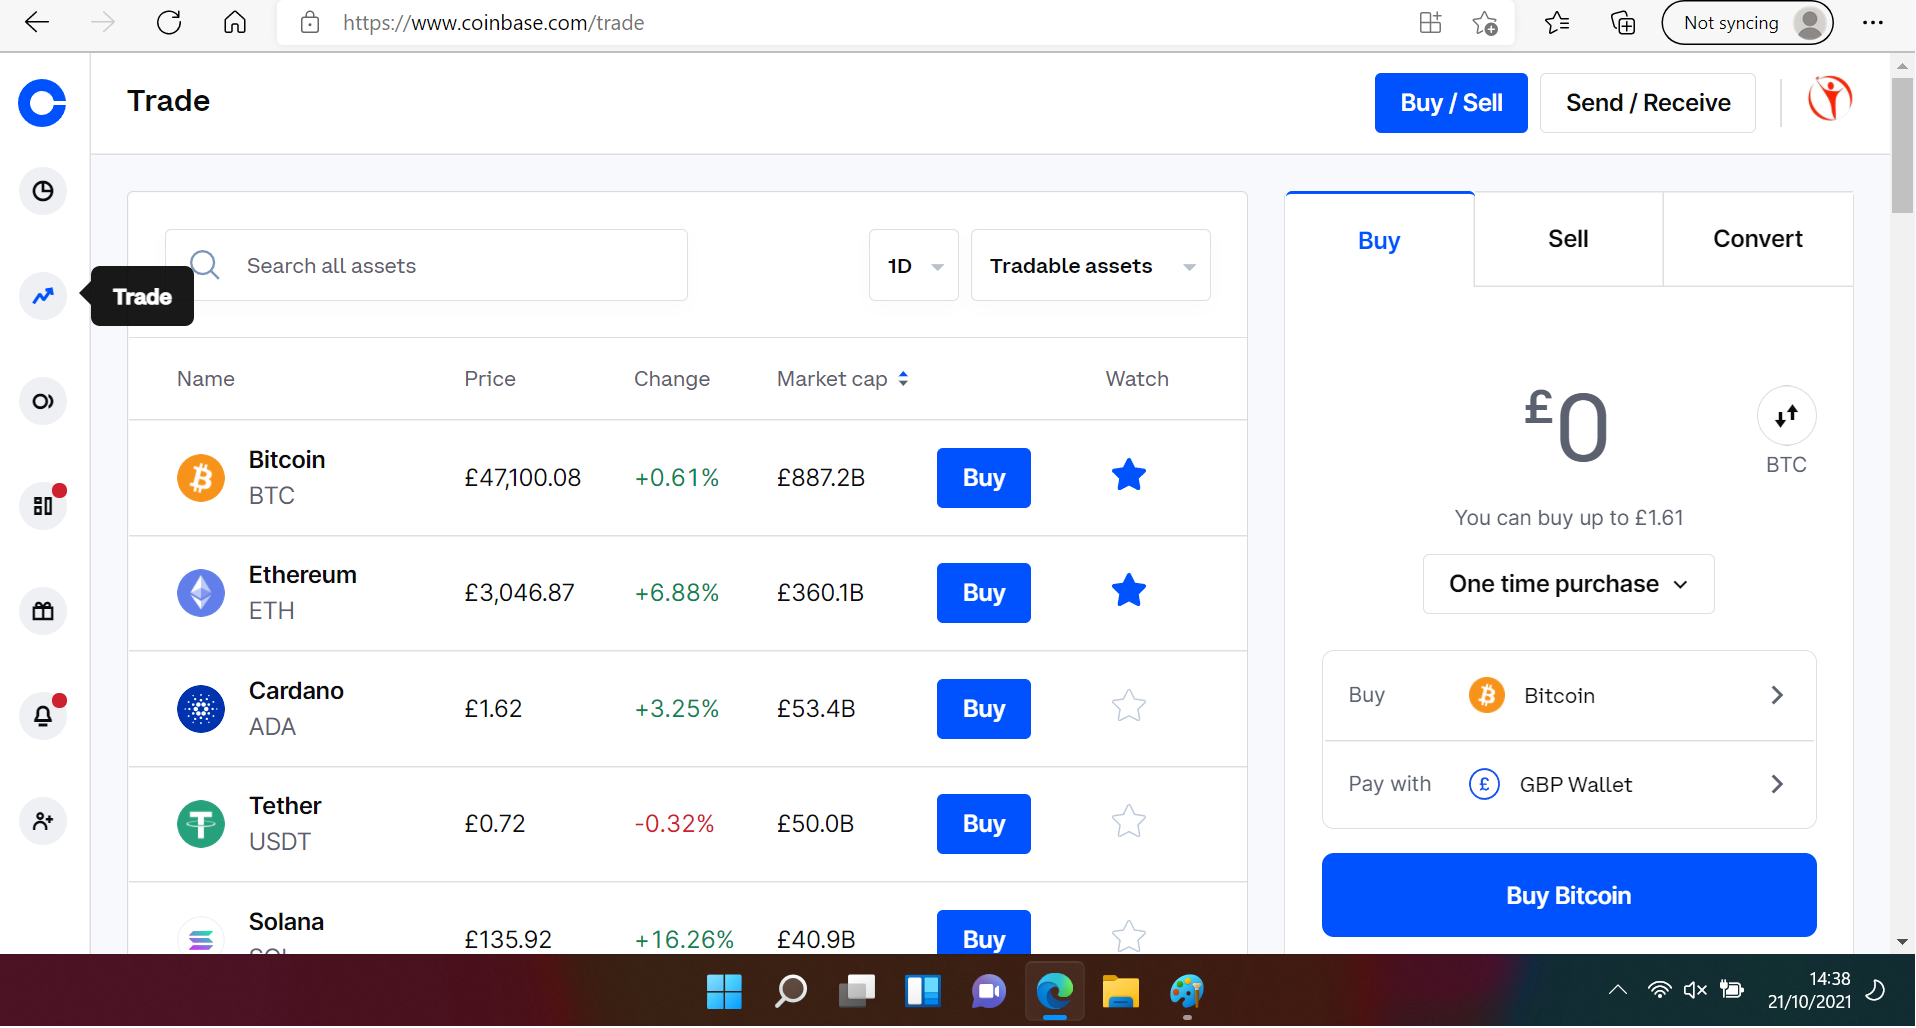Screen dimensions: 1916x1028
Task: Open Send / Receive
Action: tap(1648, 103)
